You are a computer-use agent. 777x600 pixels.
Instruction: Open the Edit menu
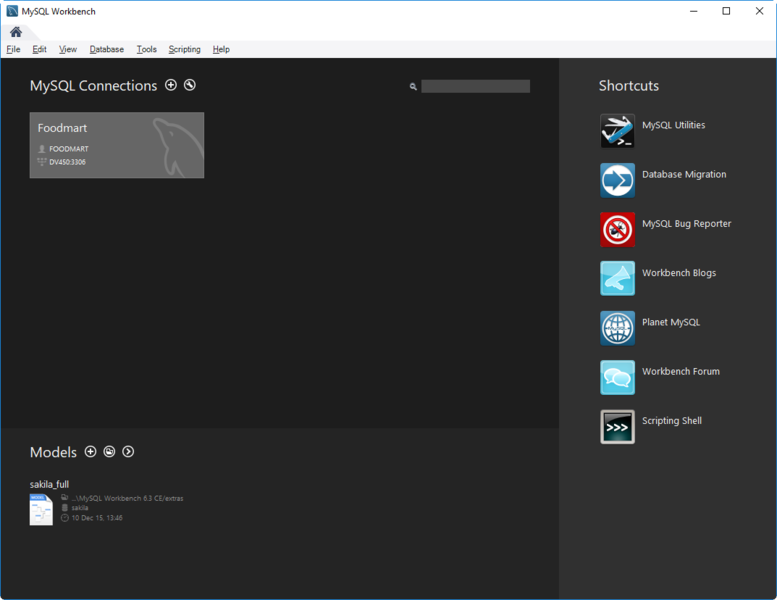[39, 49]
